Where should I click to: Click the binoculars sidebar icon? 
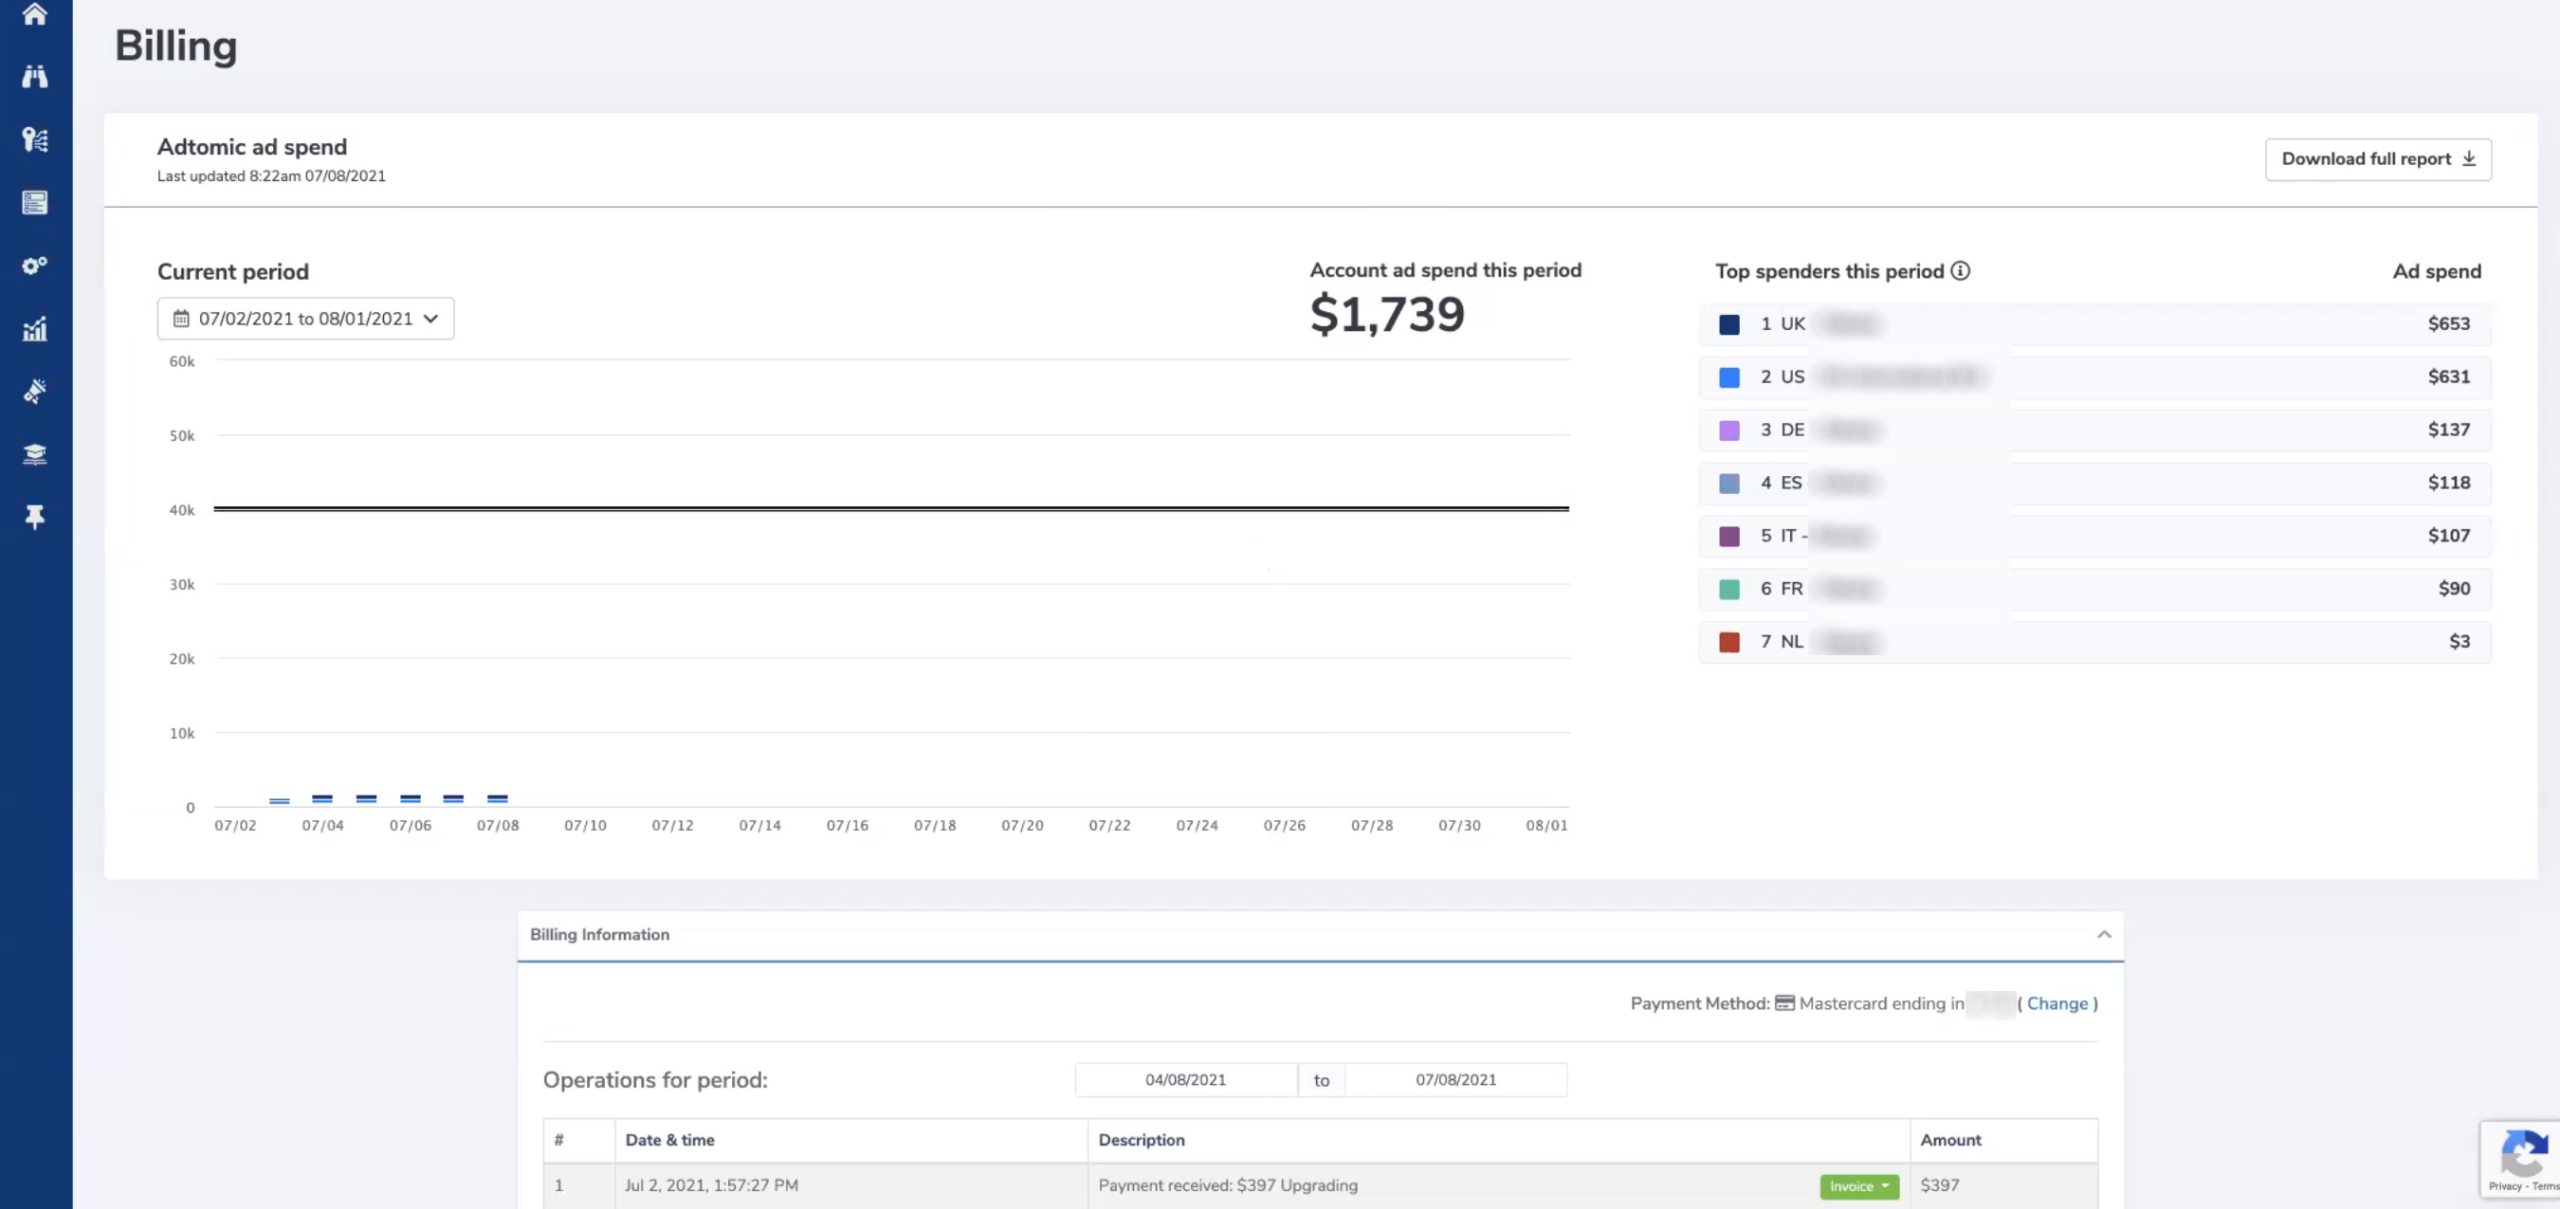point(35,76)
